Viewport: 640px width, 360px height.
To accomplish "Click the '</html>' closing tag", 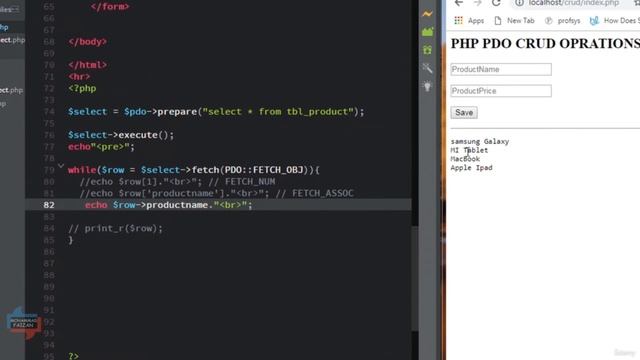I will pos(87,65).
